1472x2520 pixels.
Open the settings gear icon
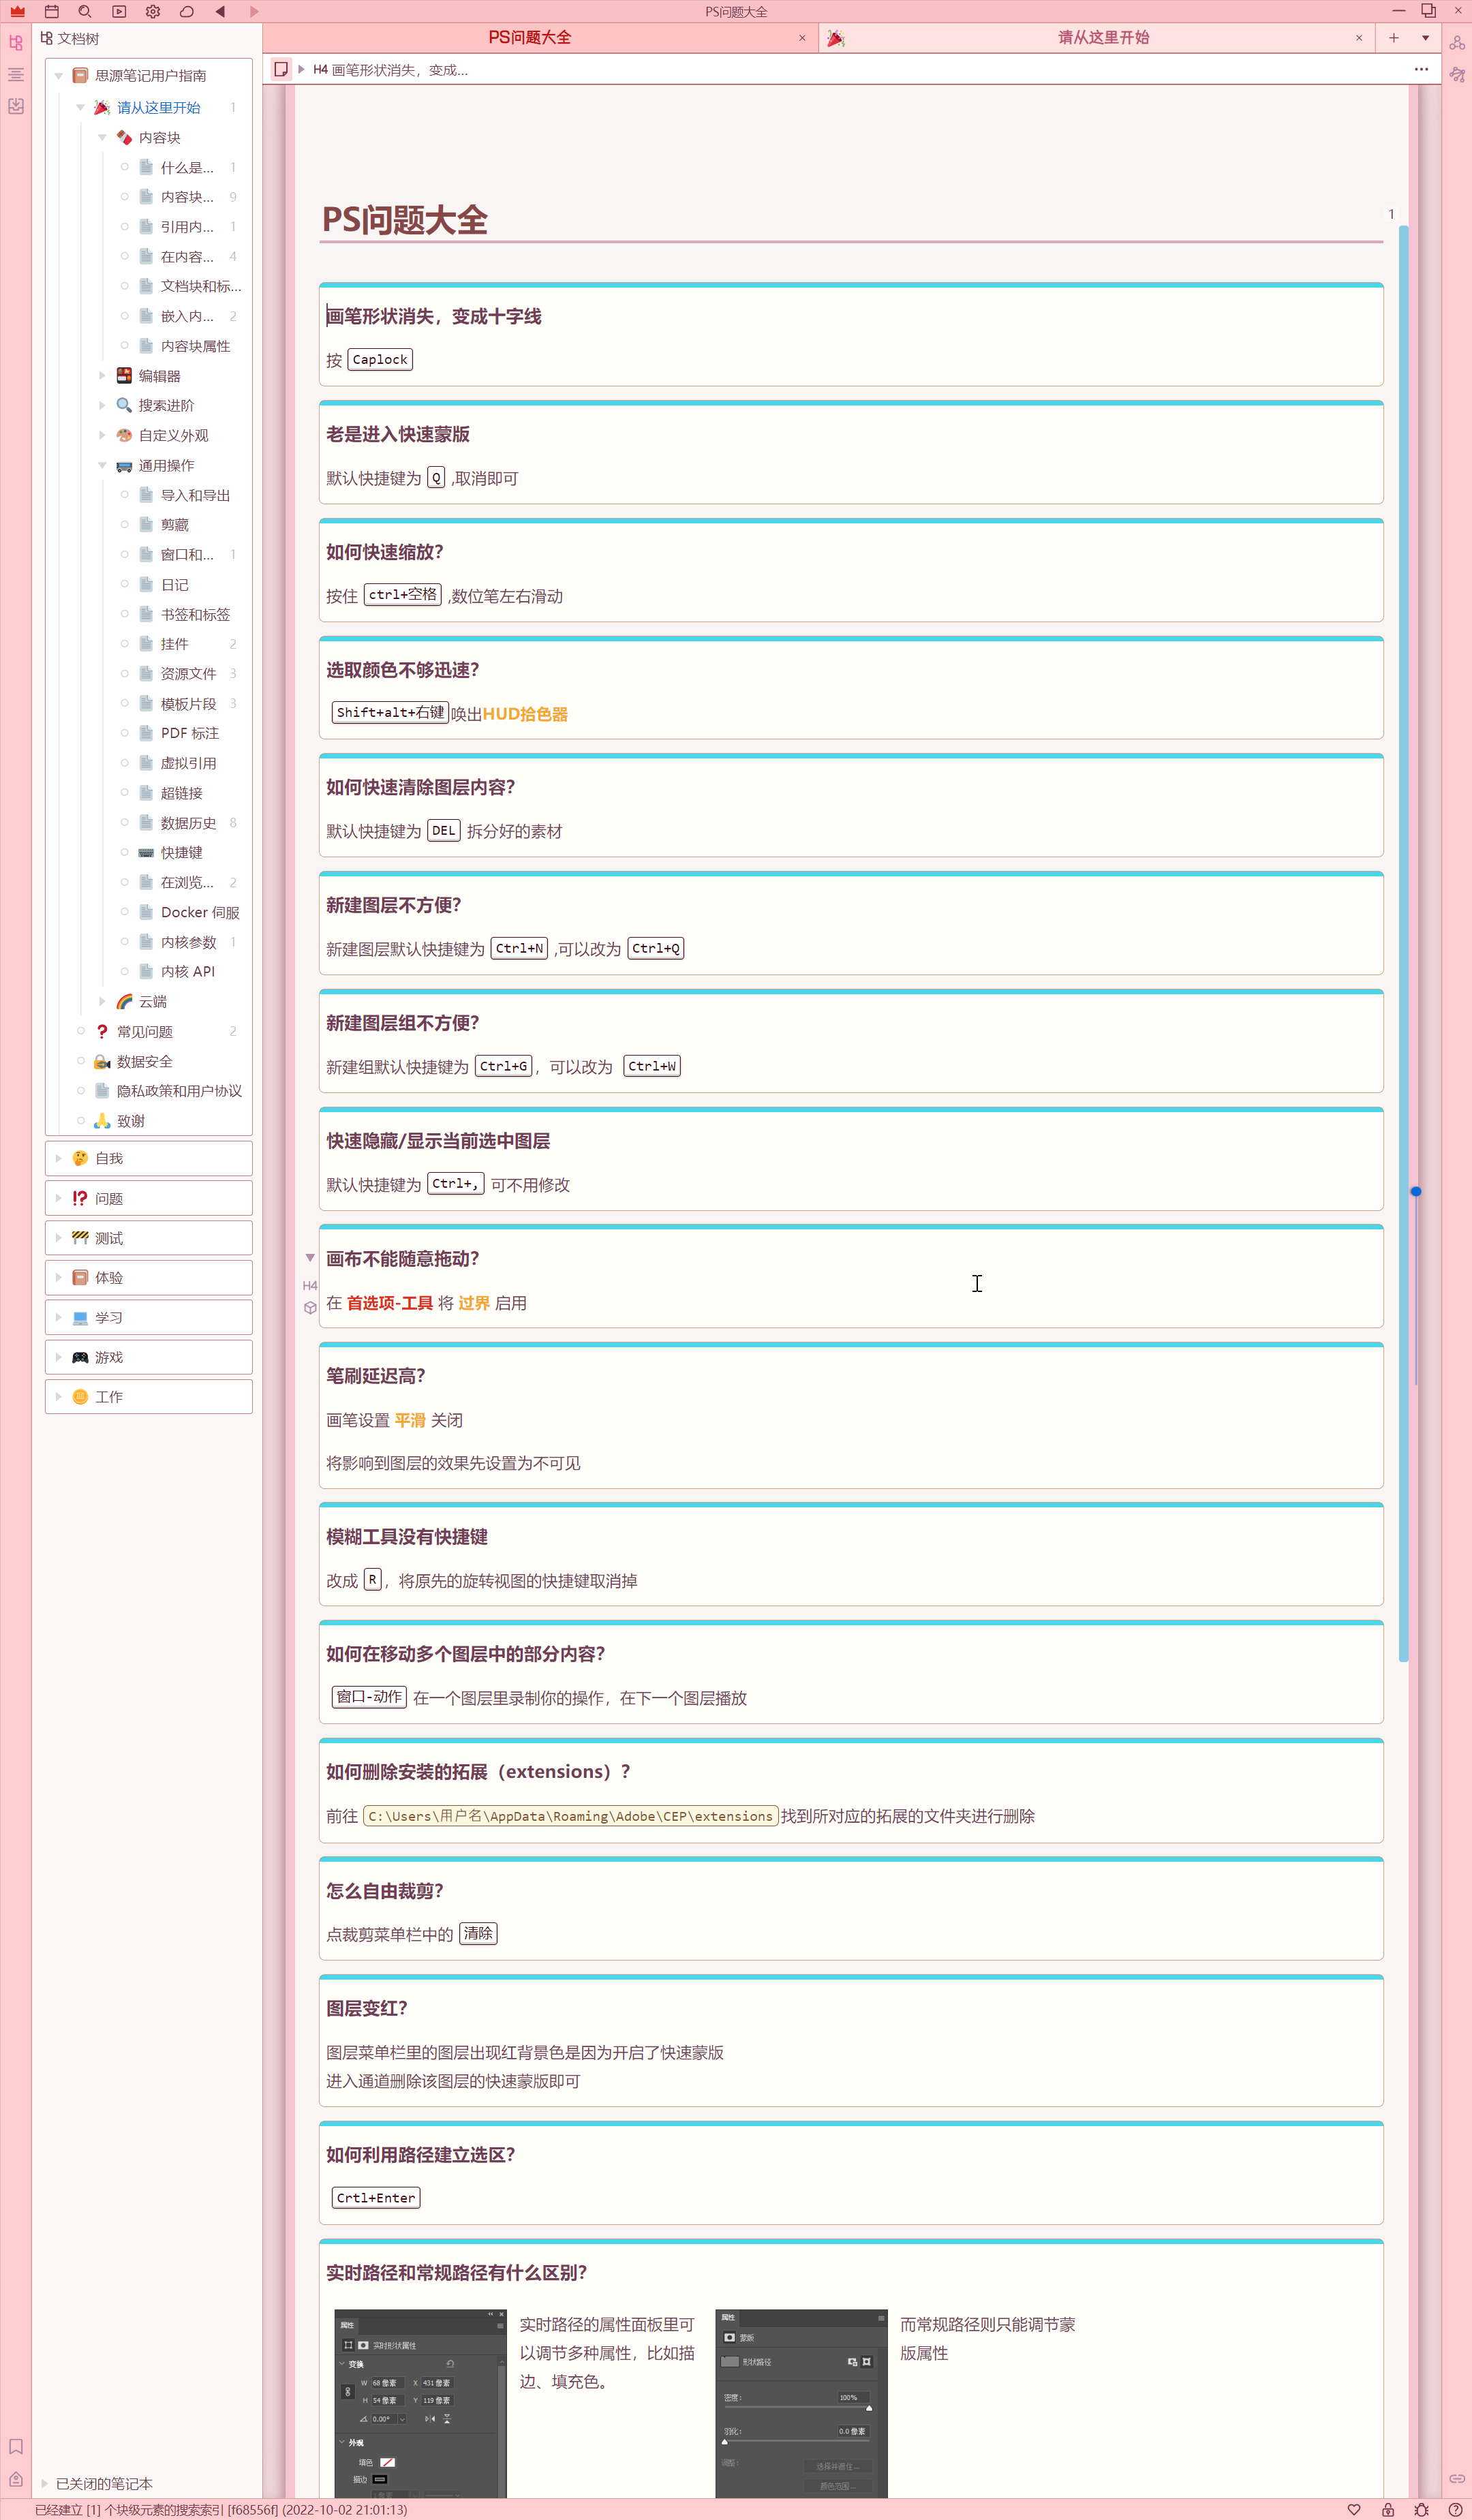(x=153, y=12)
